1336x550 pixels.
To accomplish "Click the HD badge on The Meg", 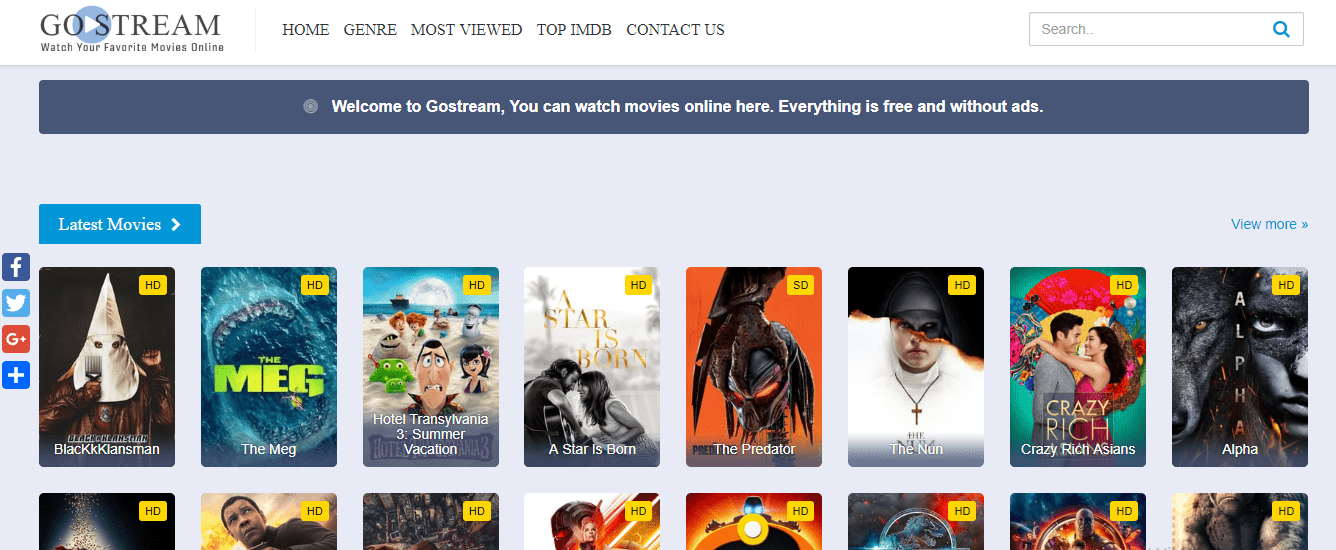I will tap(315, 285).
